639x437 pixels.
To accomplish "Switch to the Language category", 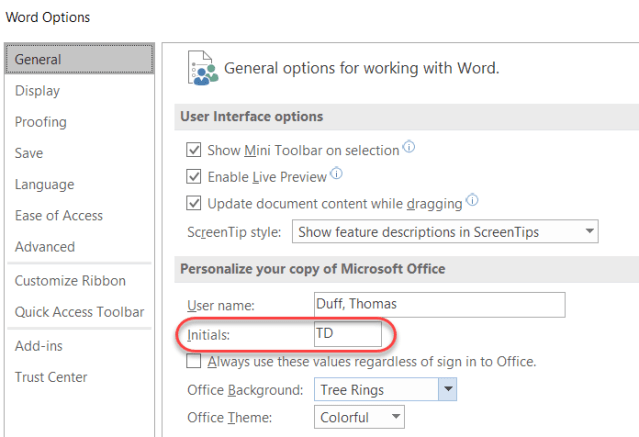I will (44, 184).
